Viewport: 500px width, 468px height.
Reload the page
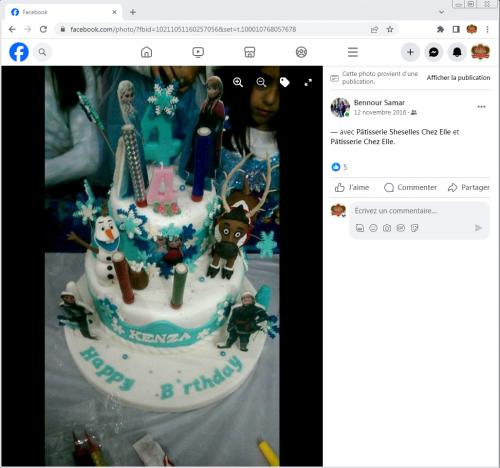pyautogui.click(x=43, y=29)
